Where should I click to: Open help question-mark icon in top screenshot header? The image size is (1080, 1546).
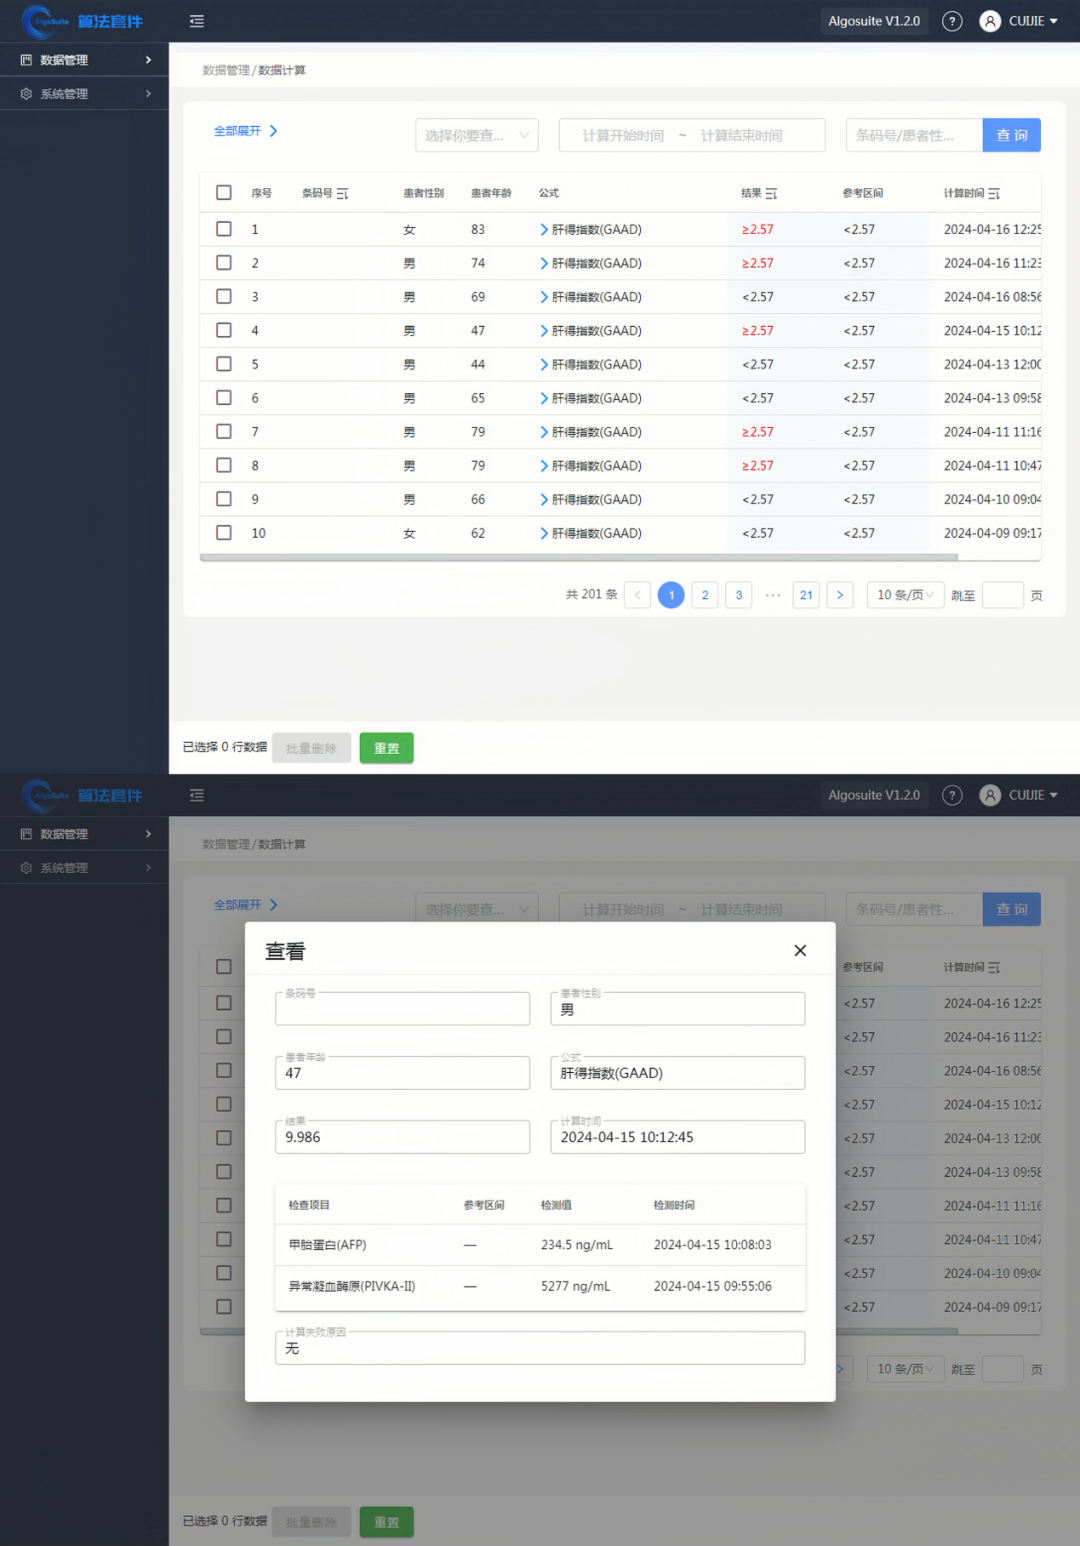tap(952, 21)
